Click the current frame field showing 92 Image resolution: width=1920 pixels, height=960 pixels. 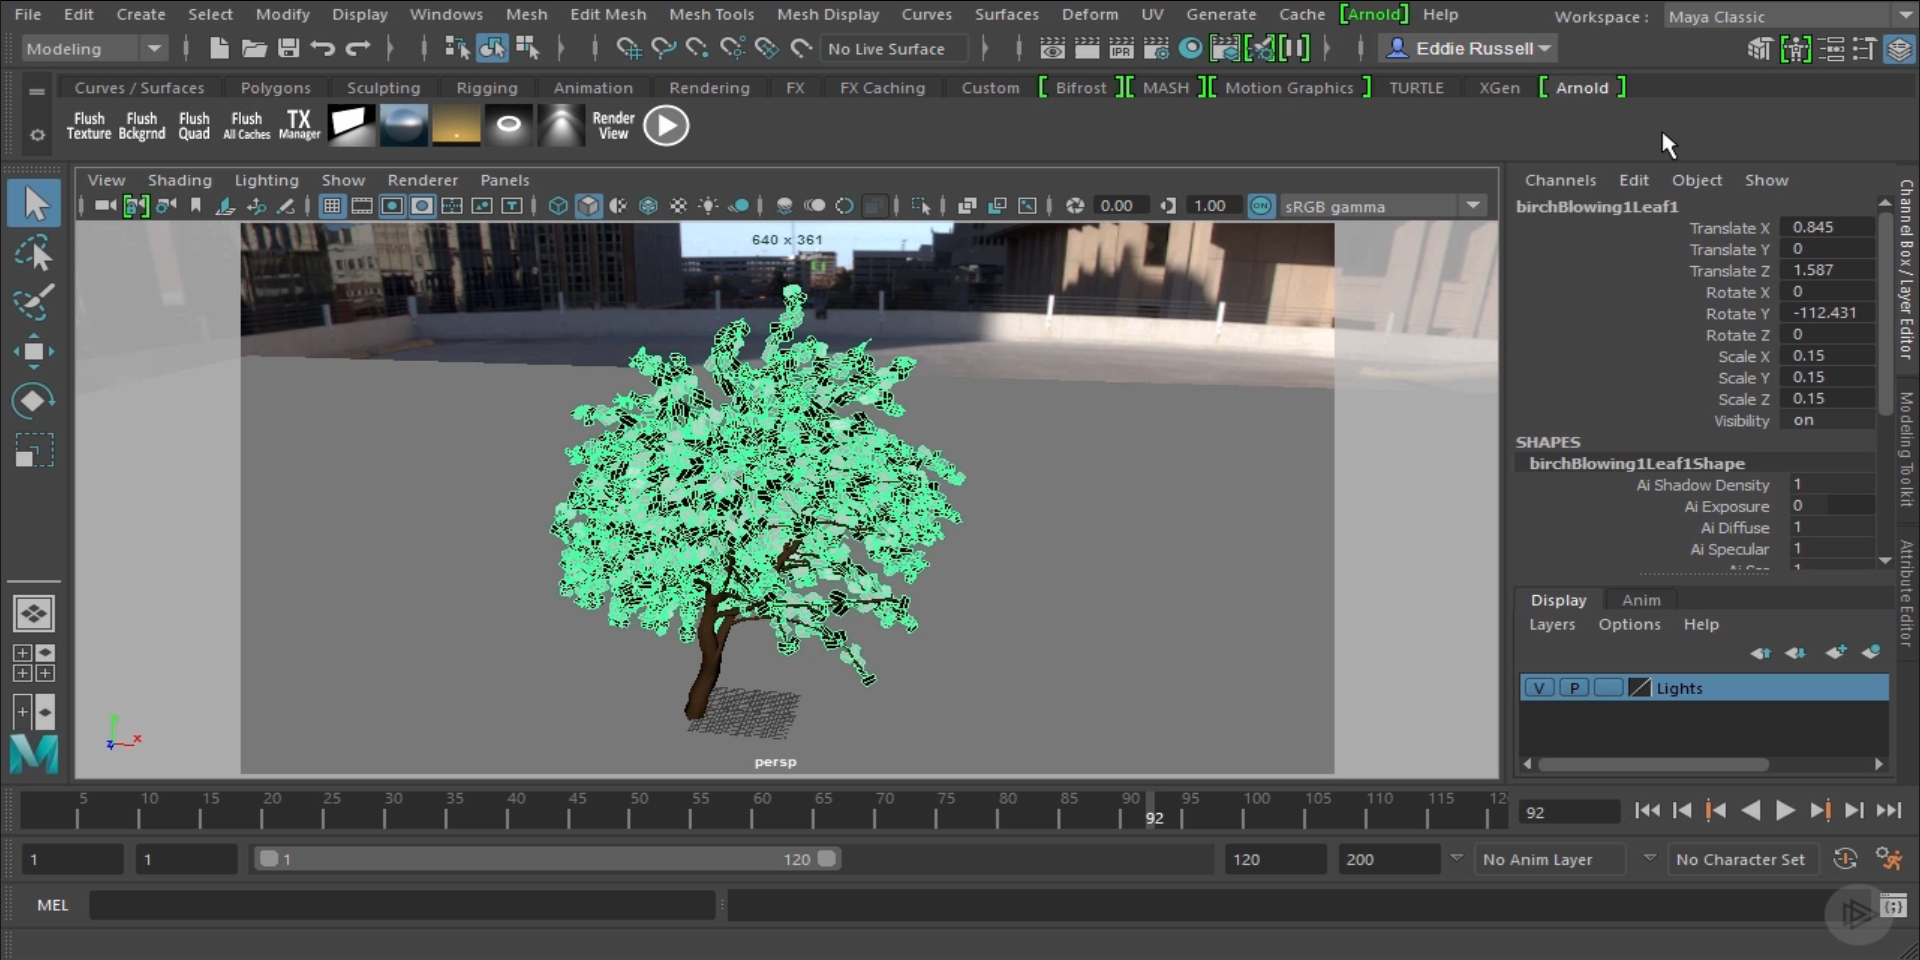tap(1568, 812)
